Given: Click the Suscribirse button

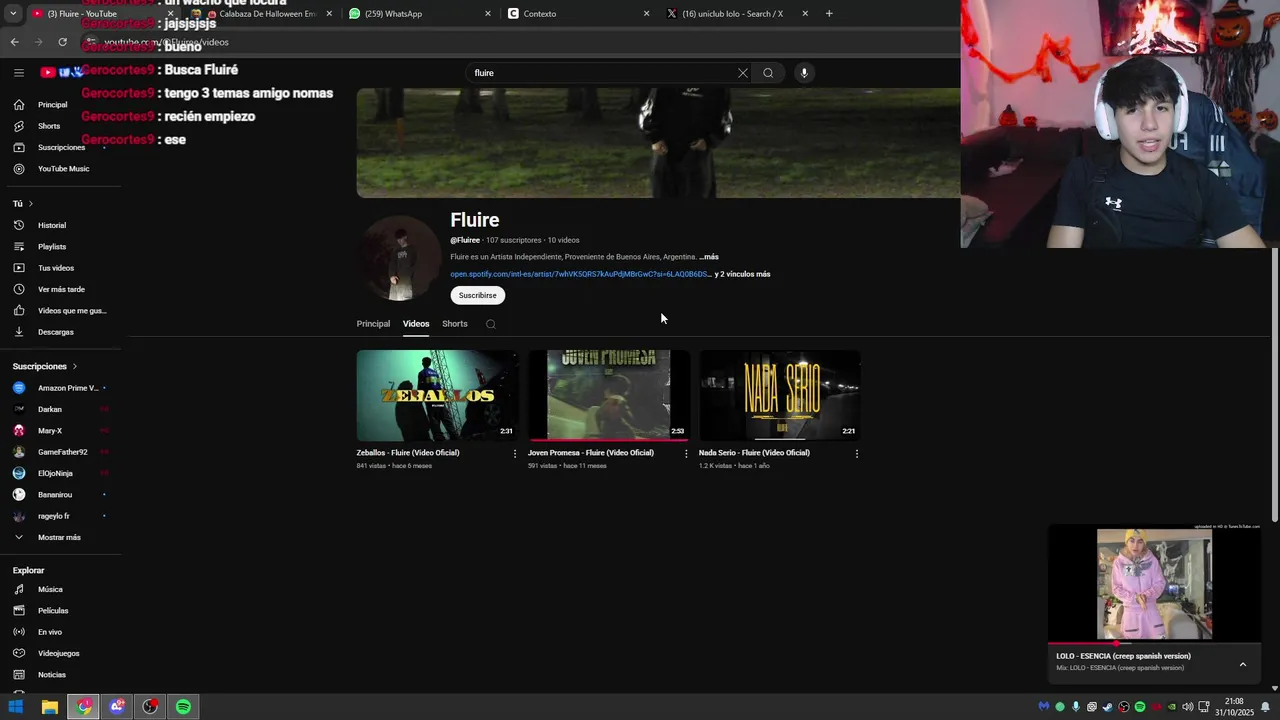Looking at the screenshot, I should coord(477,295).
